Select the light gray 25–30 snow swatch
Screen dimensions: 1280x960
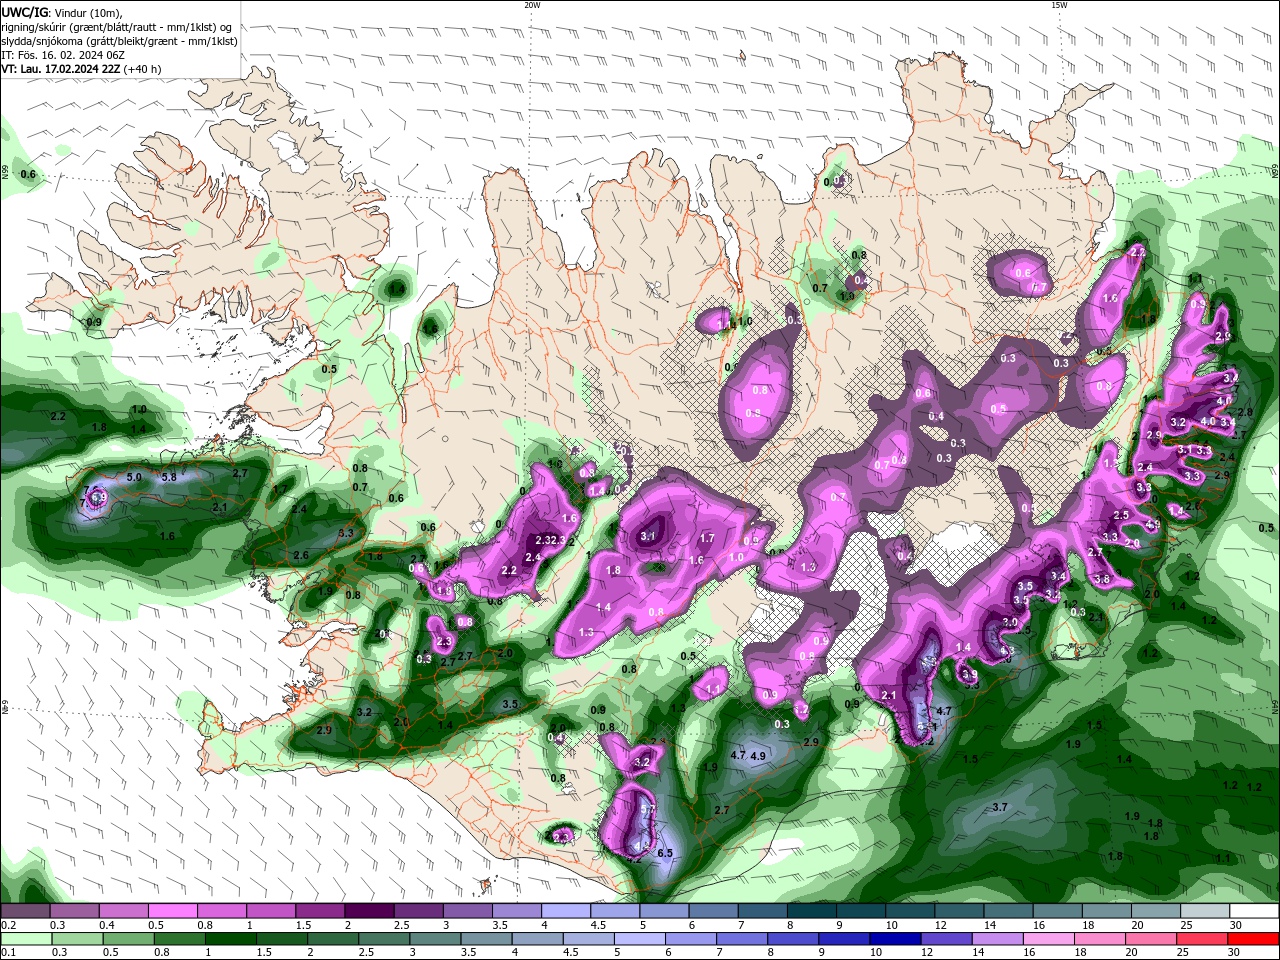(x=1205, y=911)
